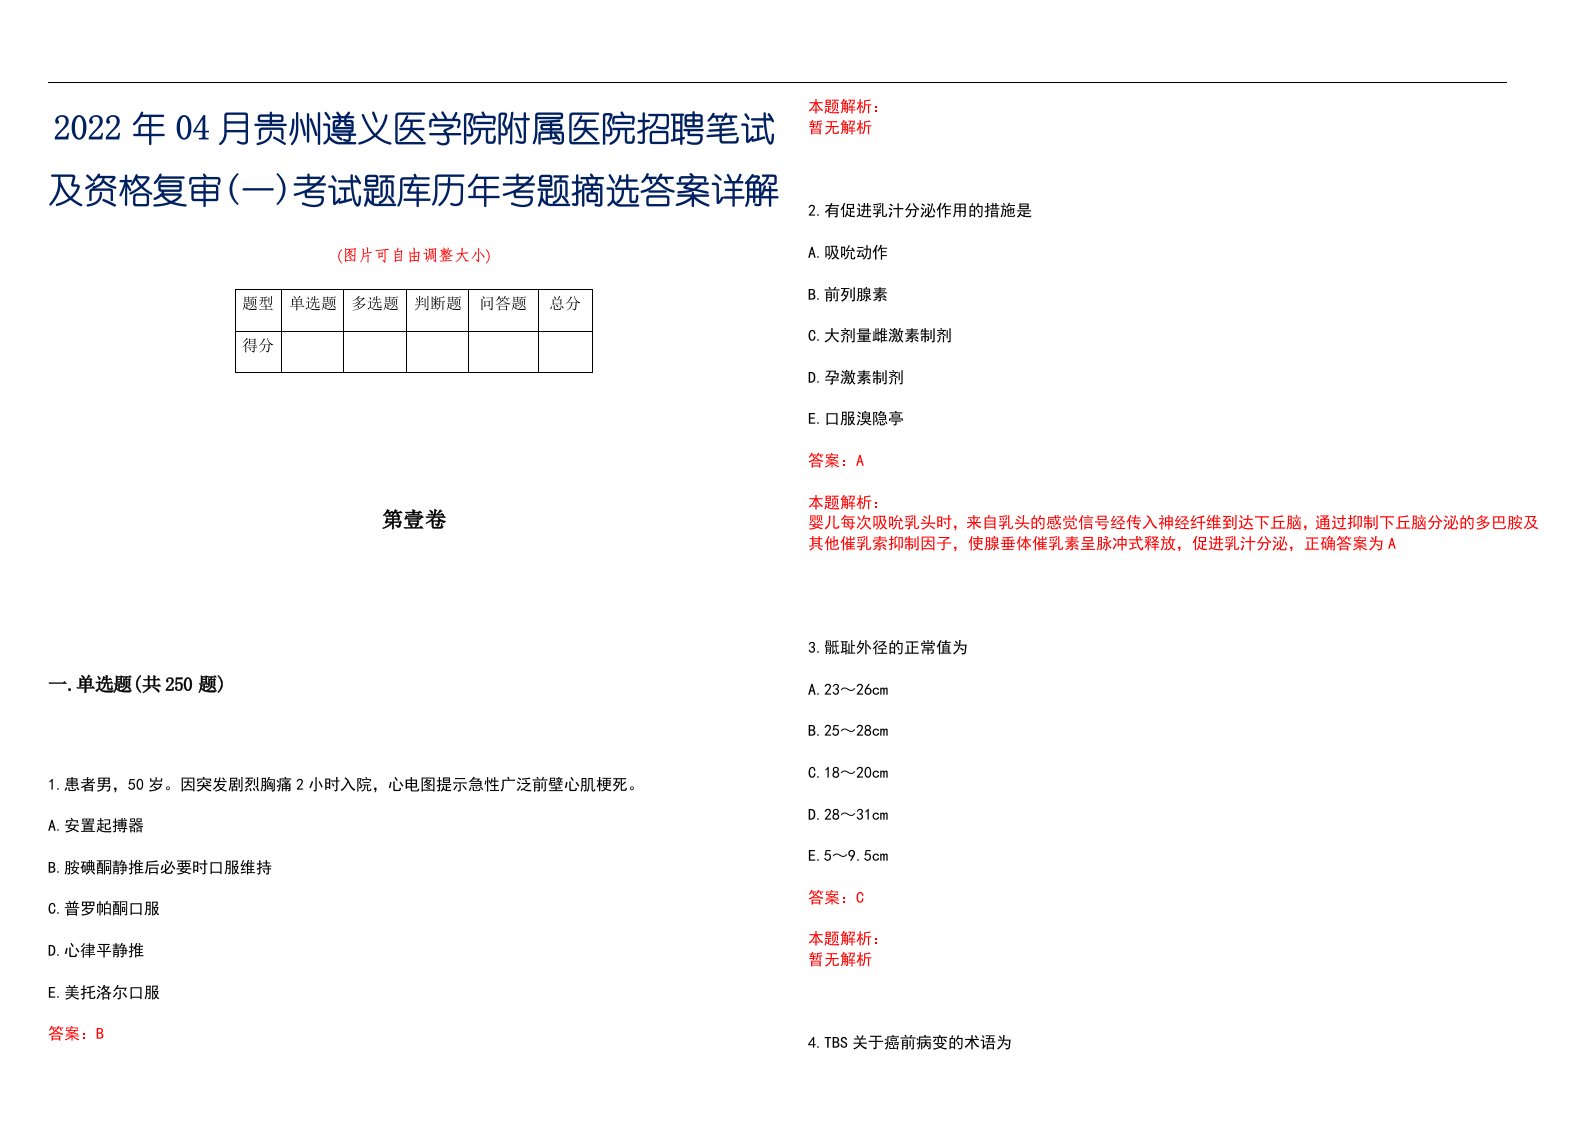1587x1122 pixels.
Task: Choose option 'A.吸吮动作'
Action: [x=848, y=253]
